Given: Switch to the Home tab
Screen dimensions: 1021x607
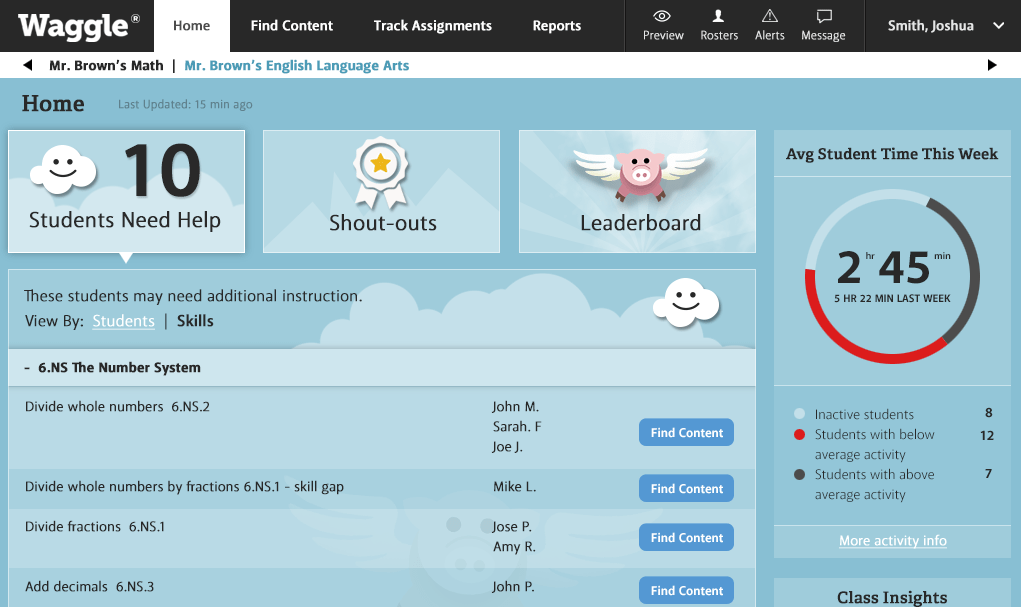Looking at the screenshot, I should pos(191,26).
